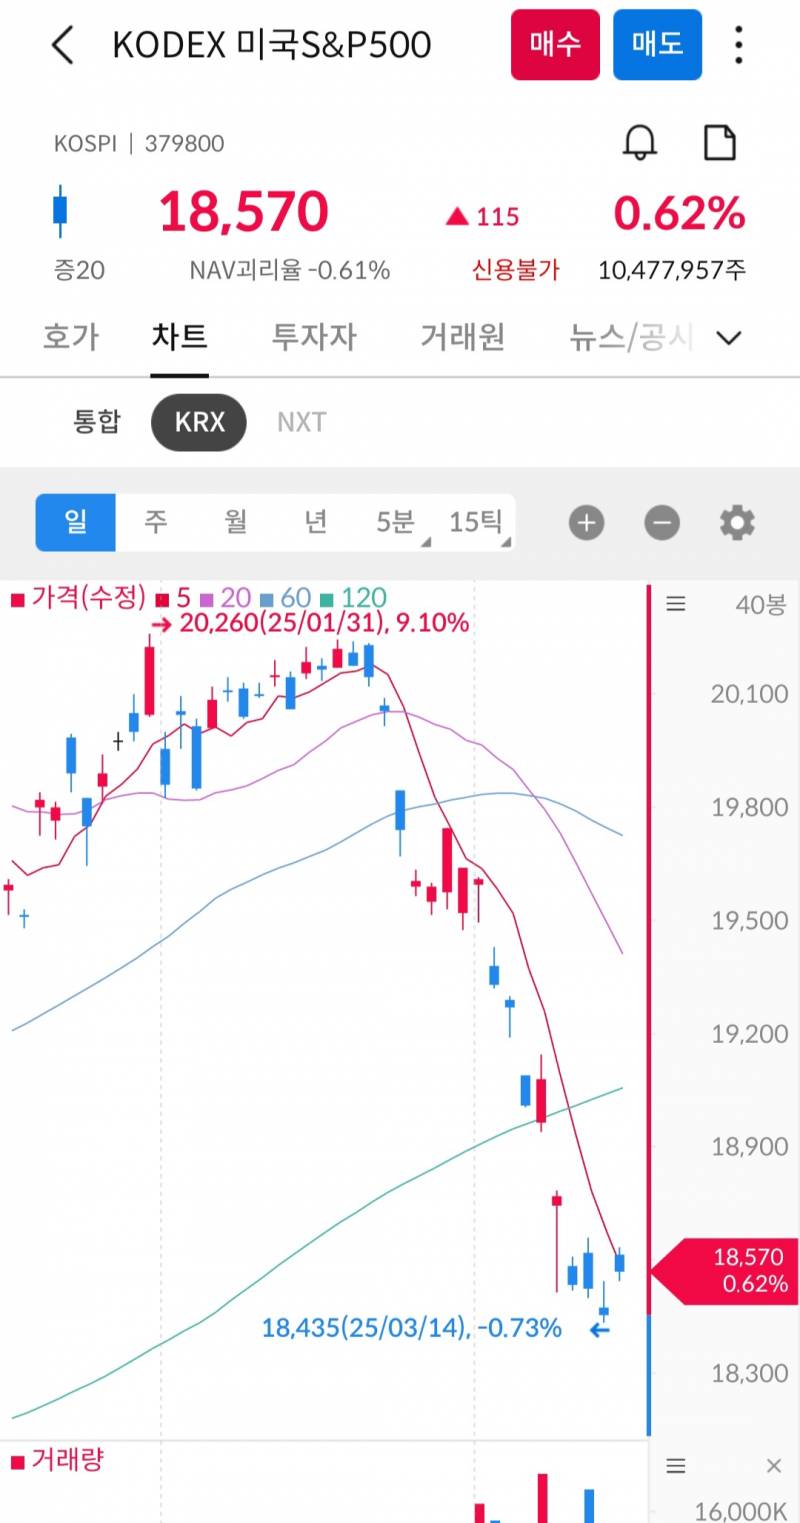Select 통합 combined exchange view

point(97,422)
